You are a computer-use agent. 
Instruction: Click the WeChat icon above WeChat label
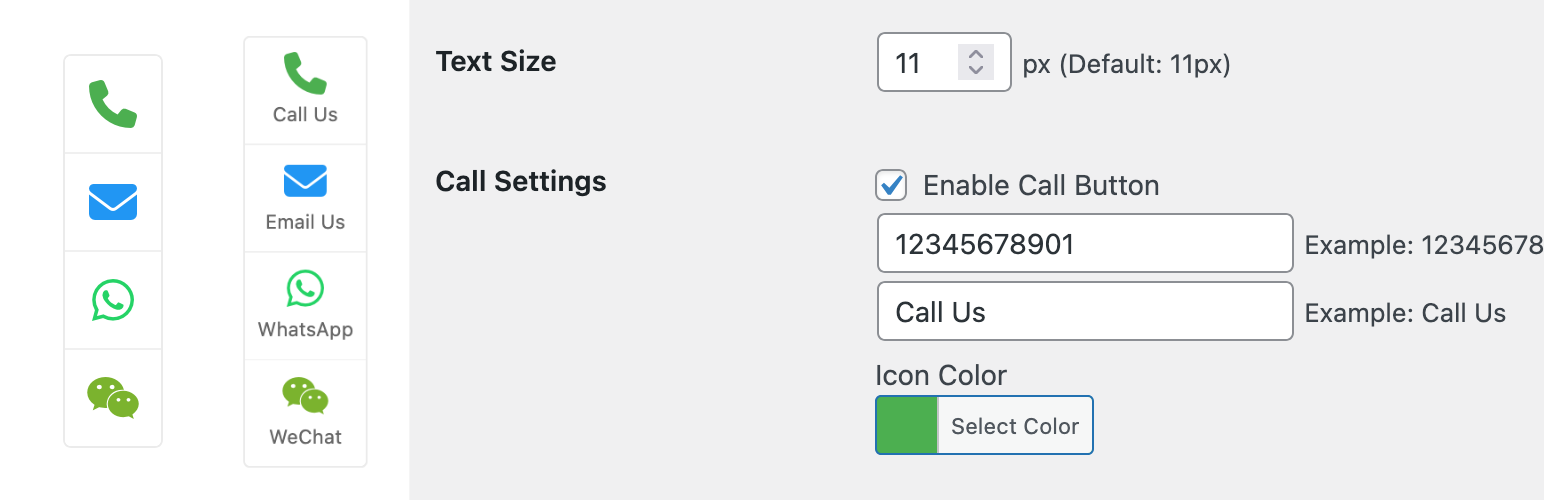click(x=305, y=396)
